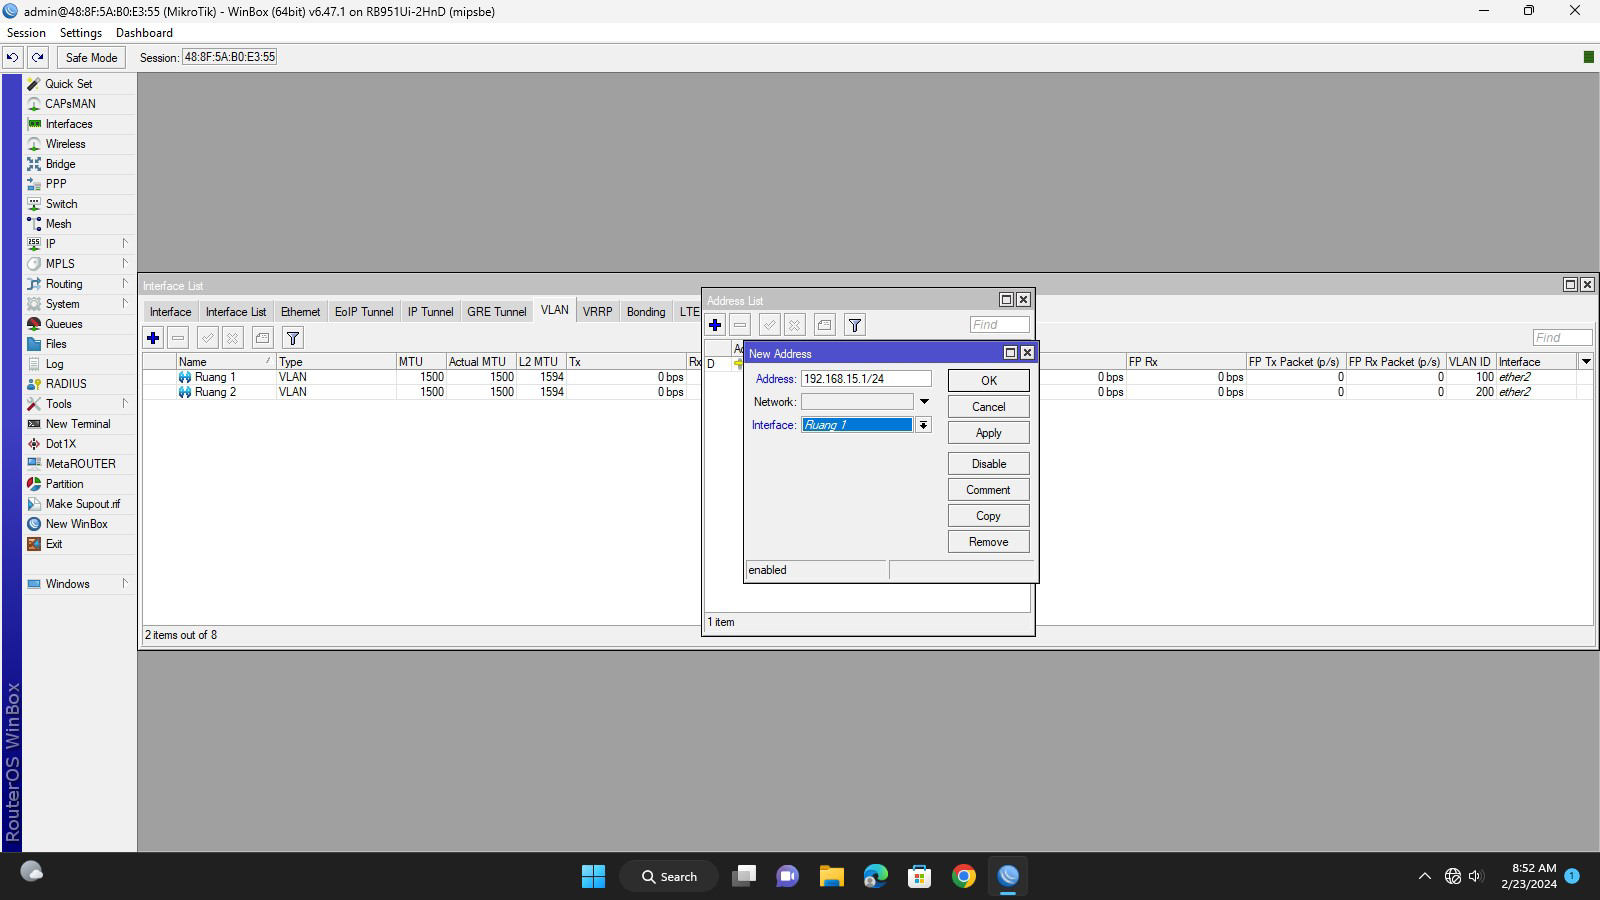The image size is (1600, 900).
Task: Click Cancel in New Address dialog
Action: click(x=988, y=407)
